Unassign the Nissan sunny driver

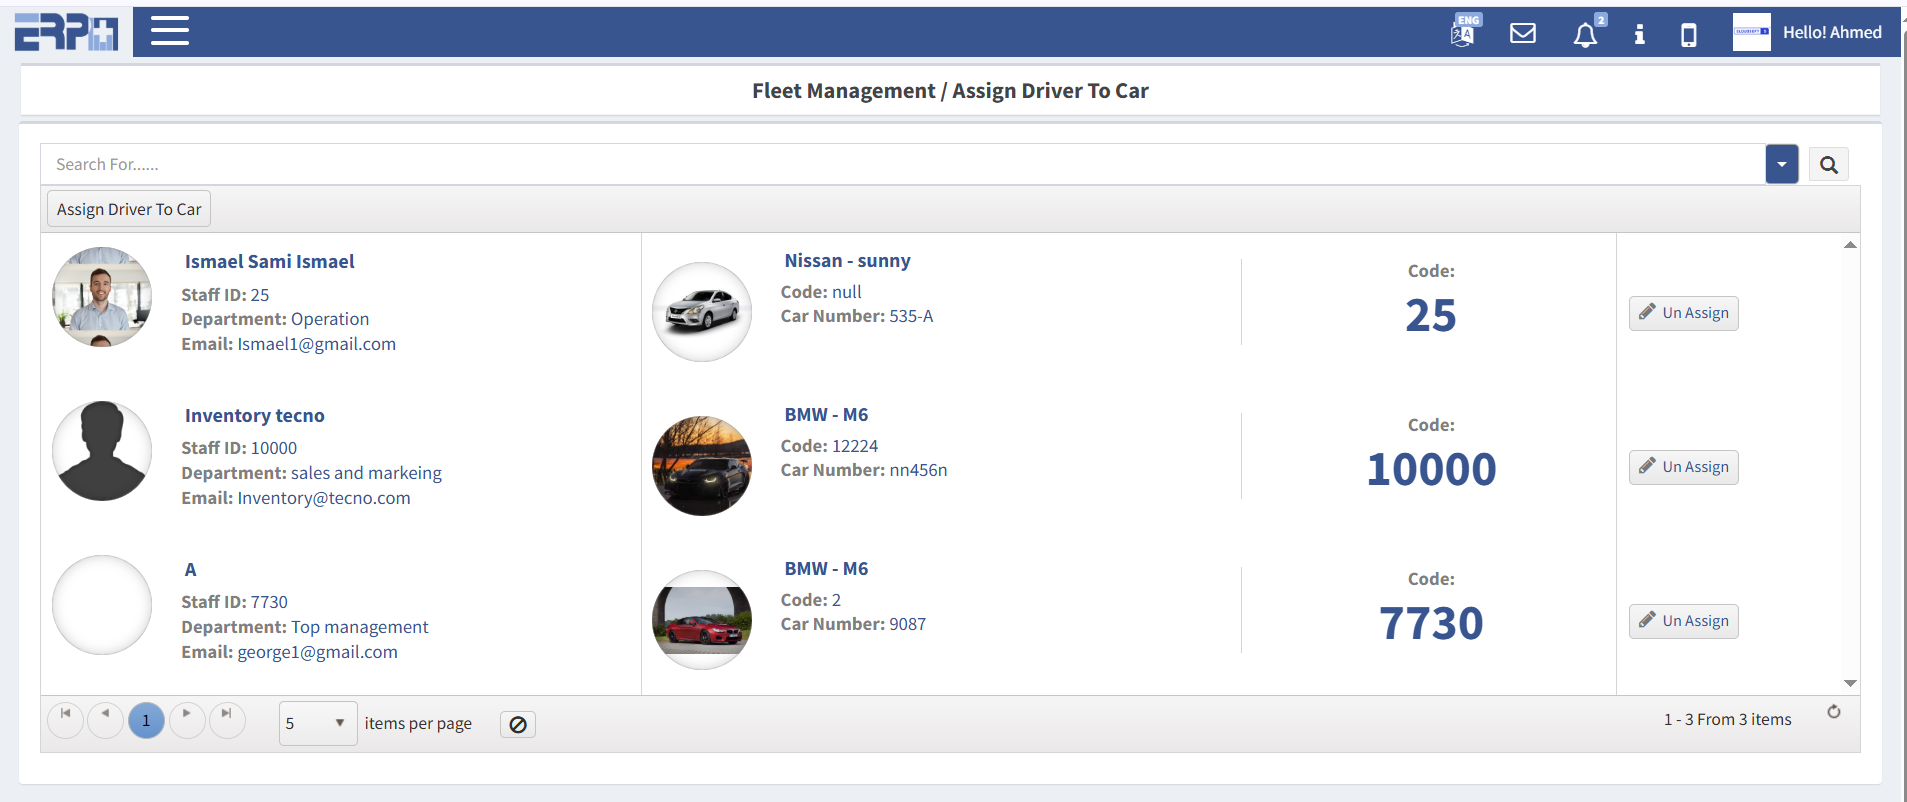[1683, 313]
